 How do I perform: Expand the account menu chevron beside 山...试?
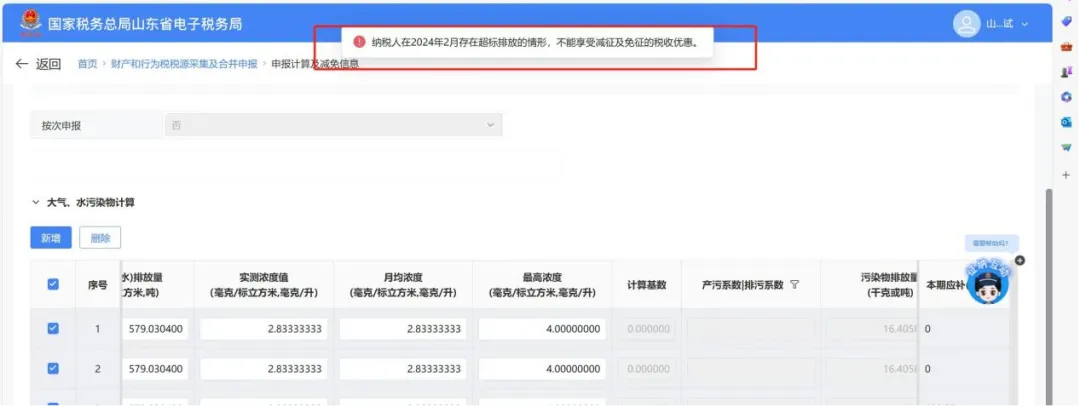point(1024,24)
